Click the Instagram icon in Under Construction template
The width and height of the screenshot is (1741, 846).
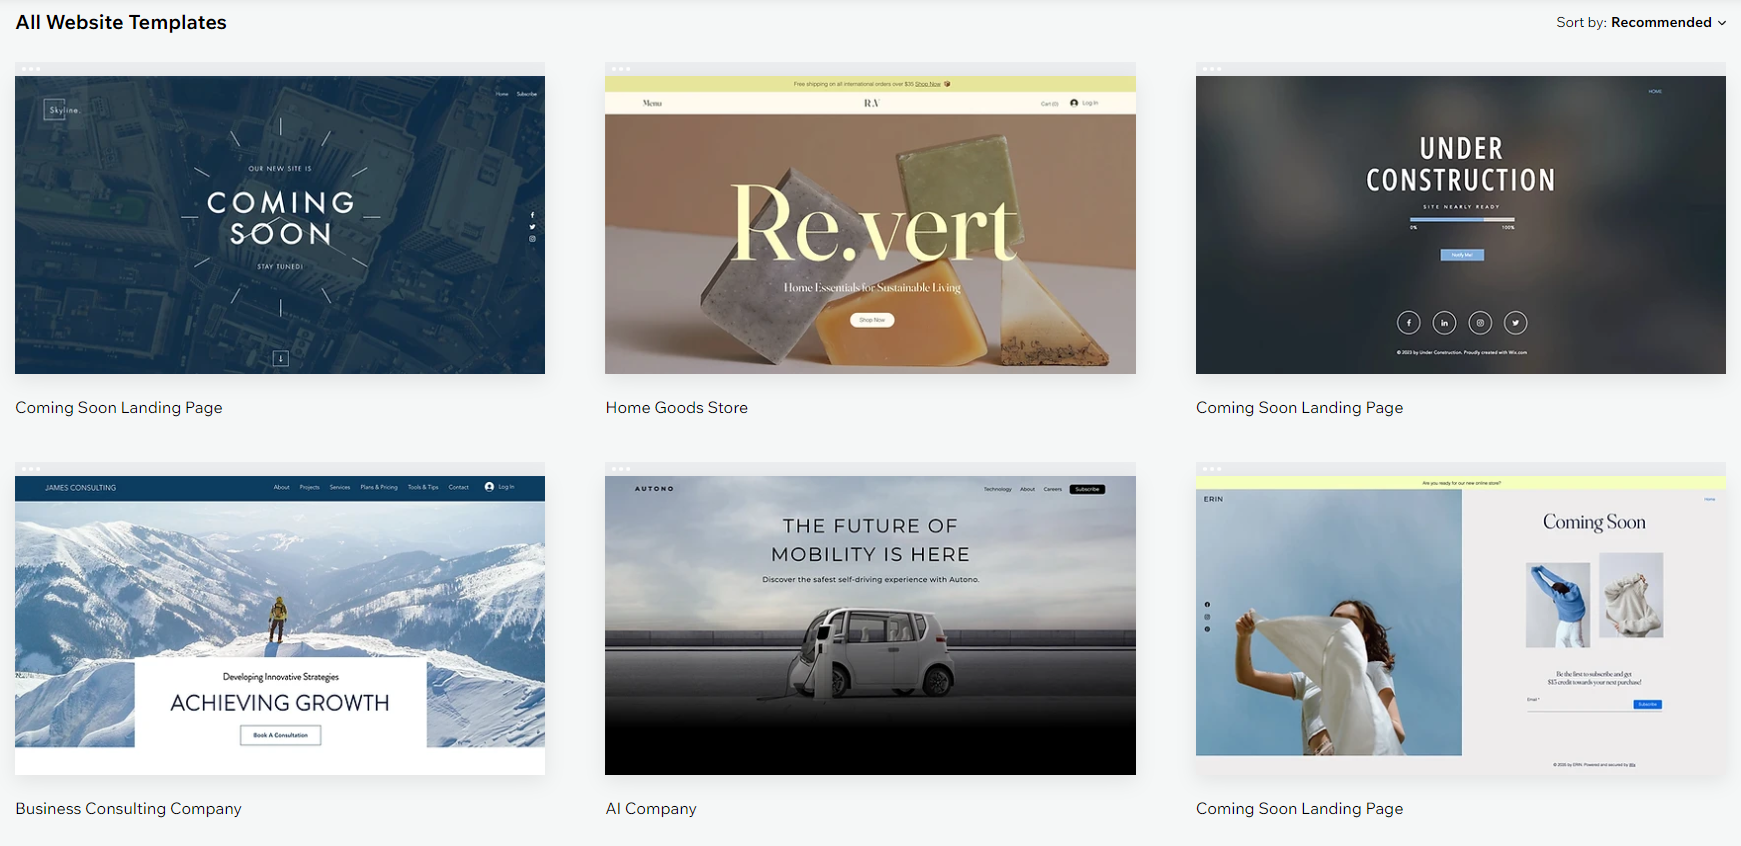[1480, 322]
